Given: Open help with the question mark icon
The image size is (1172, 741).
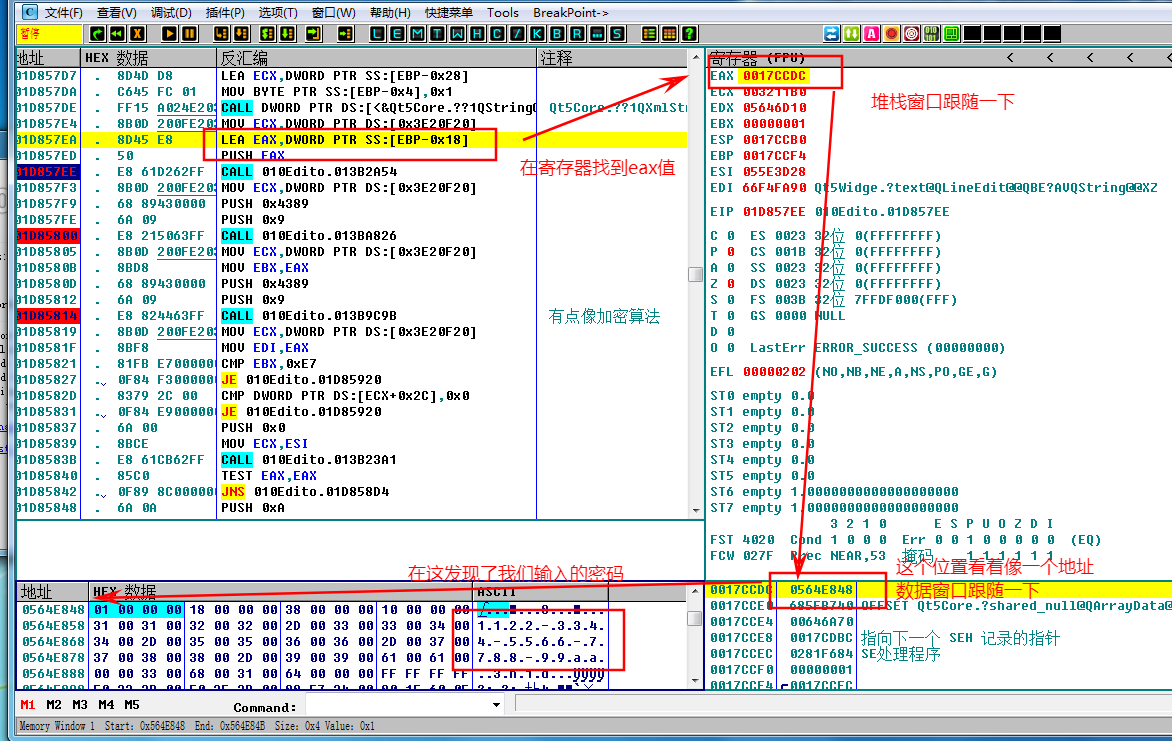Looking at the screenshot, I should point(690,34).
